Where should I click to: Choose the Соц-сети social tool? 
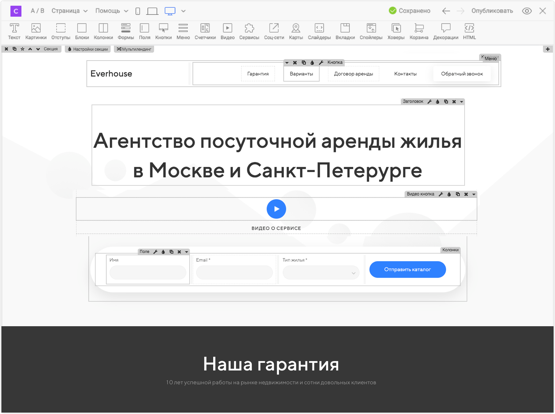[274, 31]
